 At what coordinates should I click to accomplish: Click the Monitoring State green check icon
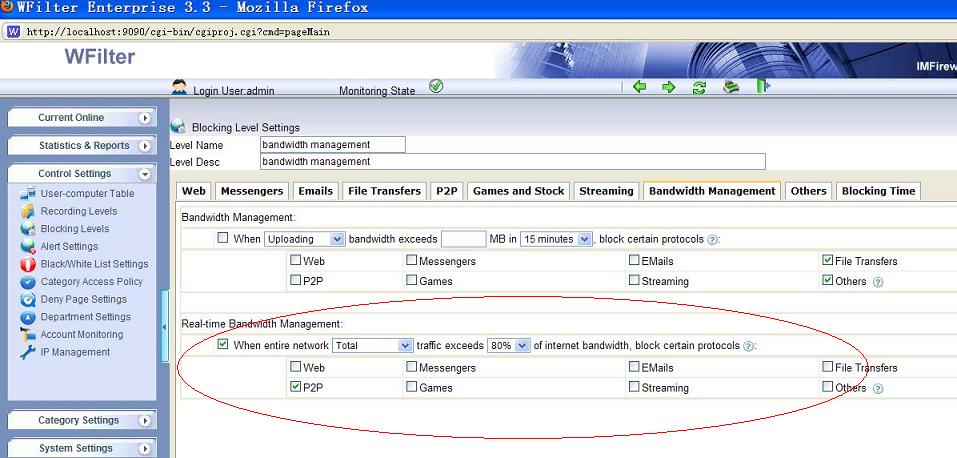click(436, 86)
